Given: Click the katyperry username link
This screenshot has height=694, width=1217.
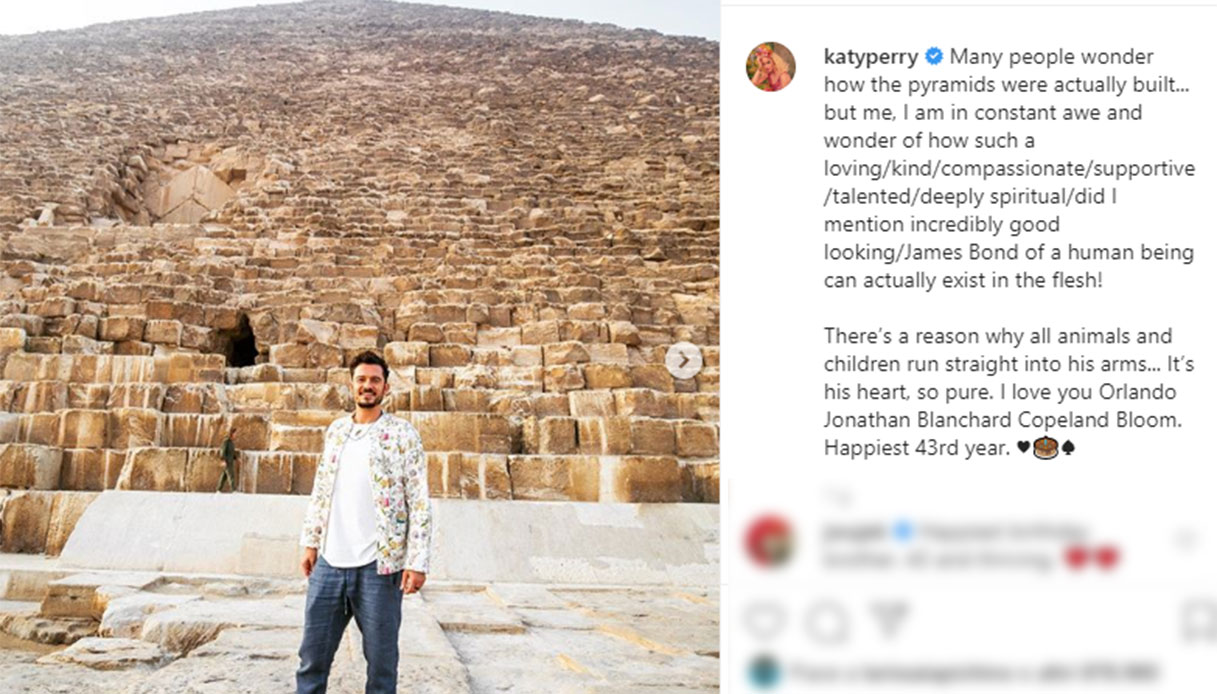Looking at the screenshot, I should pos(870,56).
